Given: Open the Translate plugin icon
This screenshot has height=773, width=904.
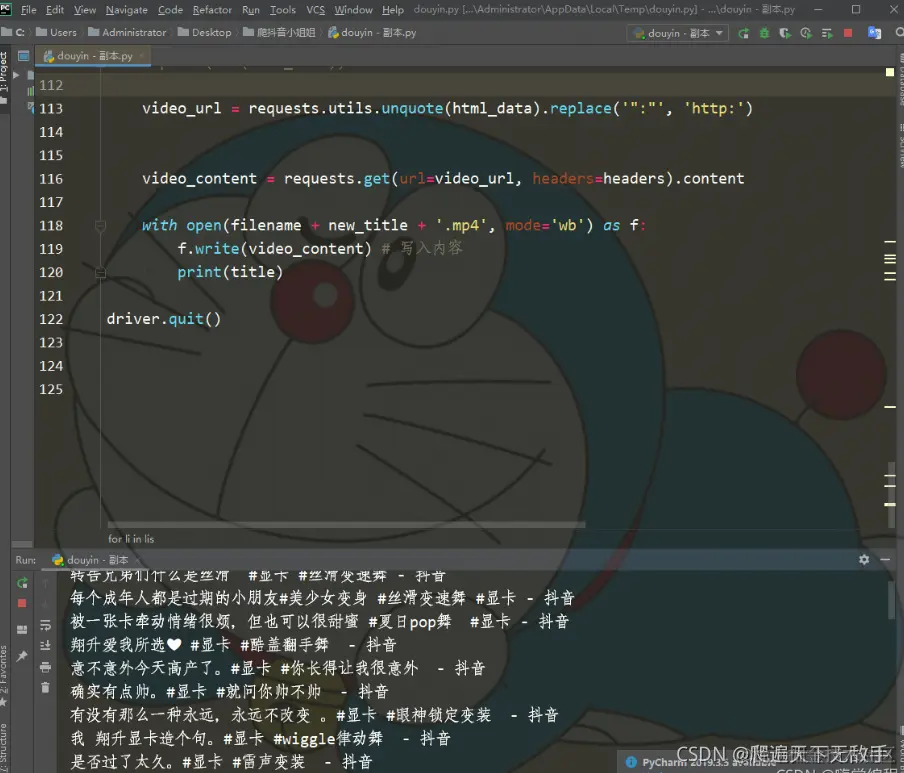Looking at the screenshot, I should pyautogui.click(x=874, y=33).
